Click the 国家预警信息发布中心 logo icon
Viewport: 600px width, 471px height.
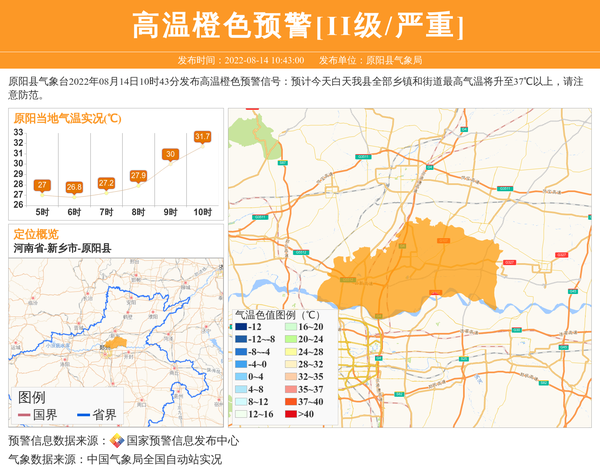pyautogui.click(x=117, y=441)
